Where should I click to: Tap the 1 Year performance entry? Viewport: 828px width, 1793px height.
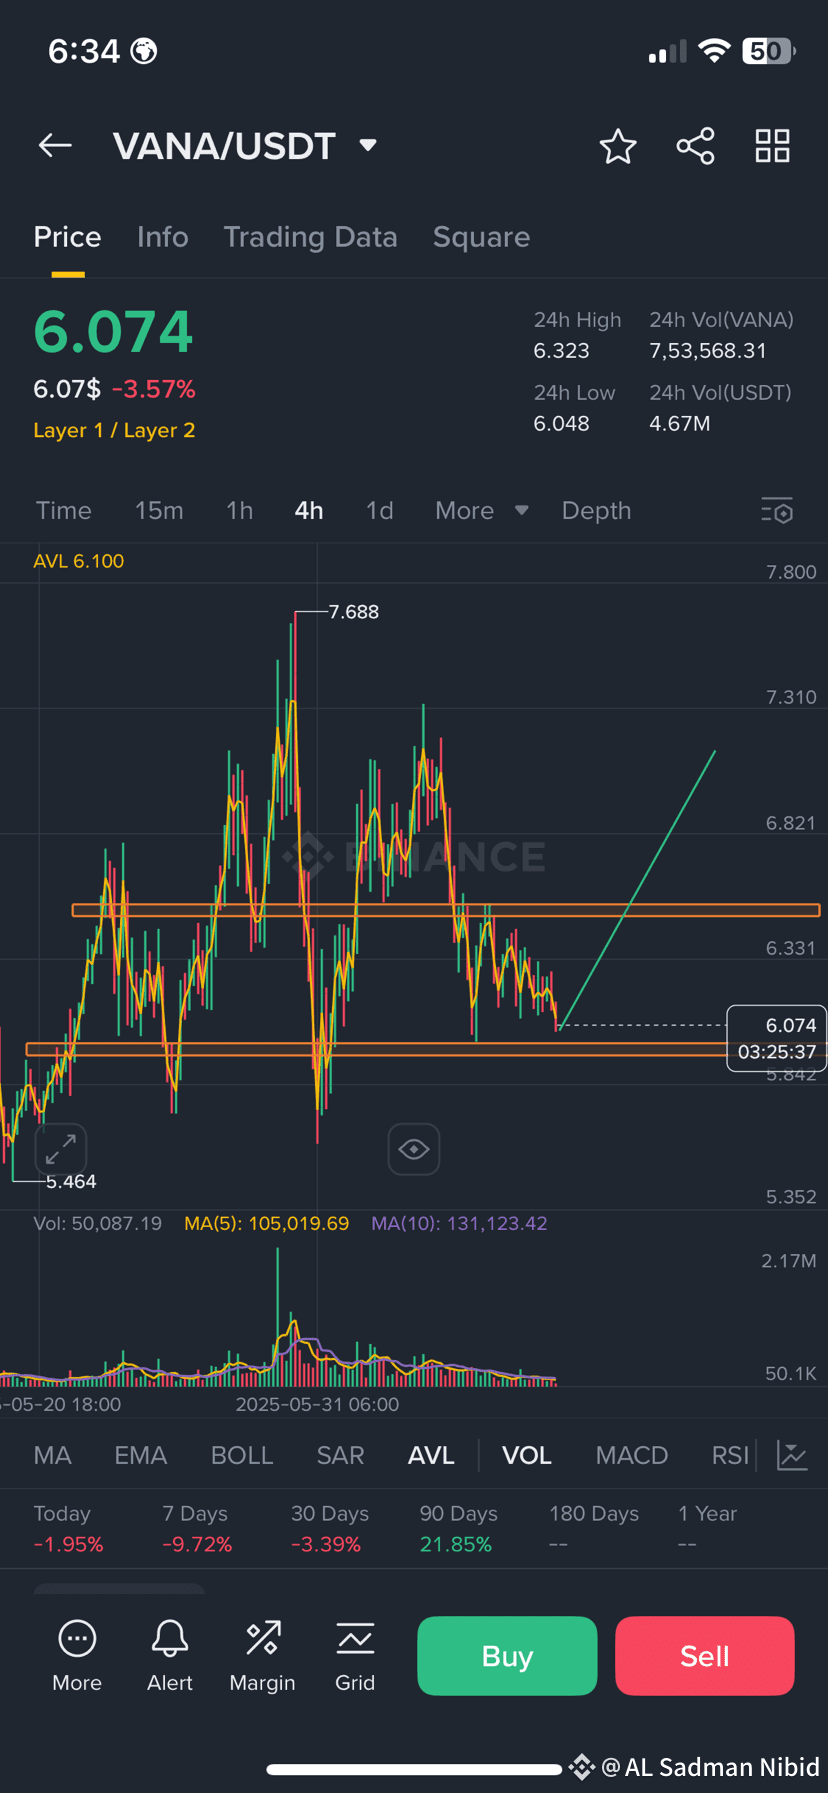pyautogui.click(x=707, y=1529)
